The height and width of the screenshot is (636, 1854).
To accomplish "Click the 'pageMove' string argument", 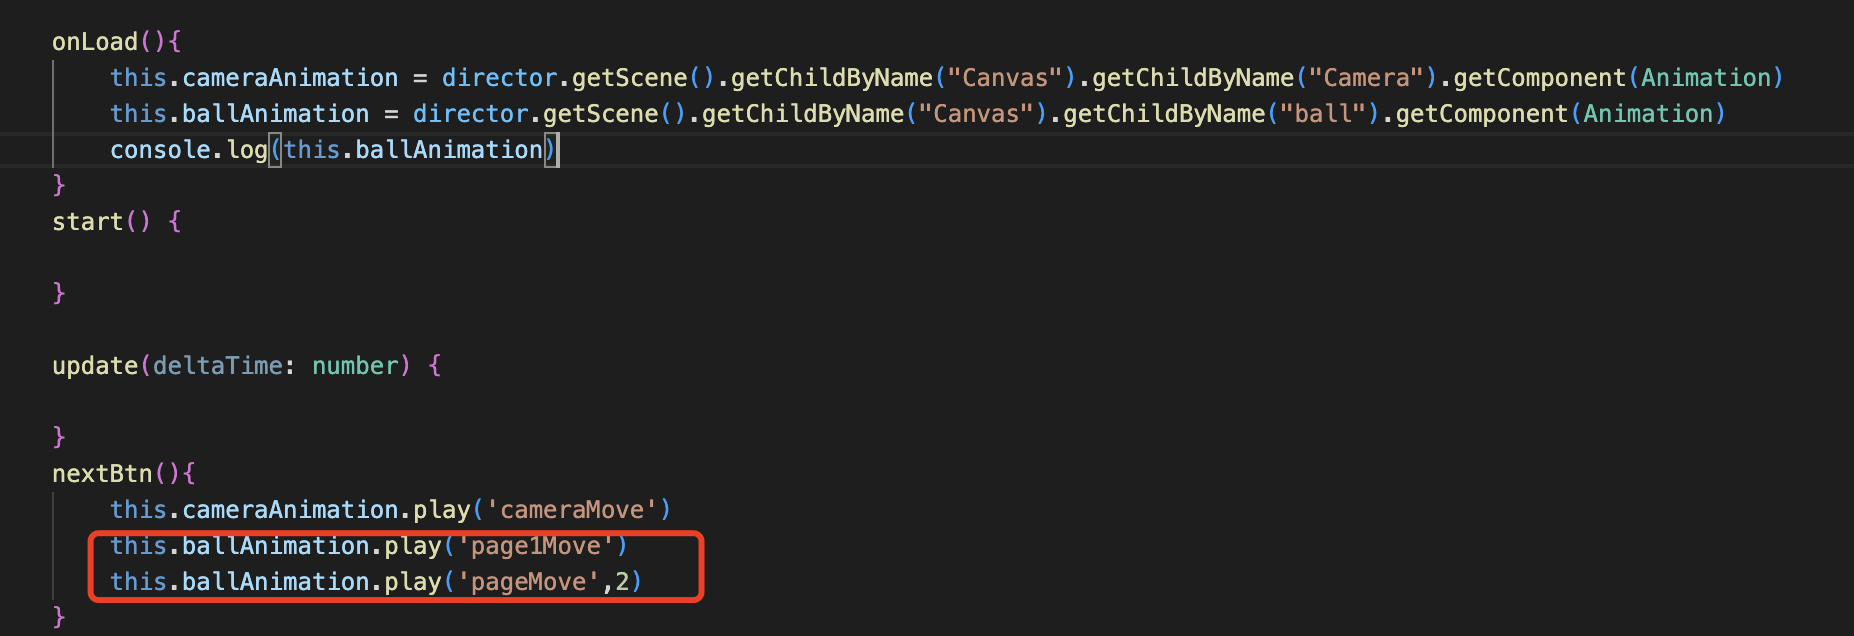I will [529, 582].
